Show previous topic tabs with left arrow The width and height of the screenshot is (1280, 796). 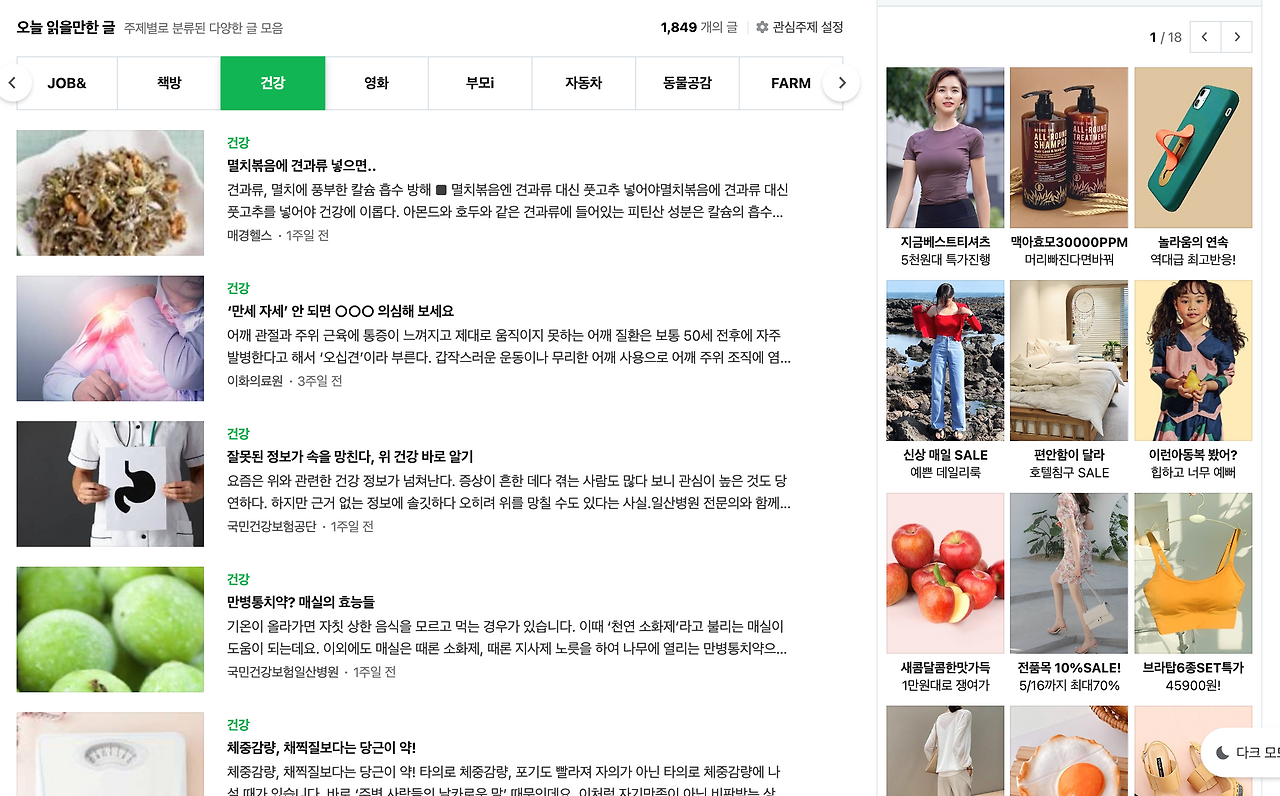pyautogui.click(x=13, y=83)
